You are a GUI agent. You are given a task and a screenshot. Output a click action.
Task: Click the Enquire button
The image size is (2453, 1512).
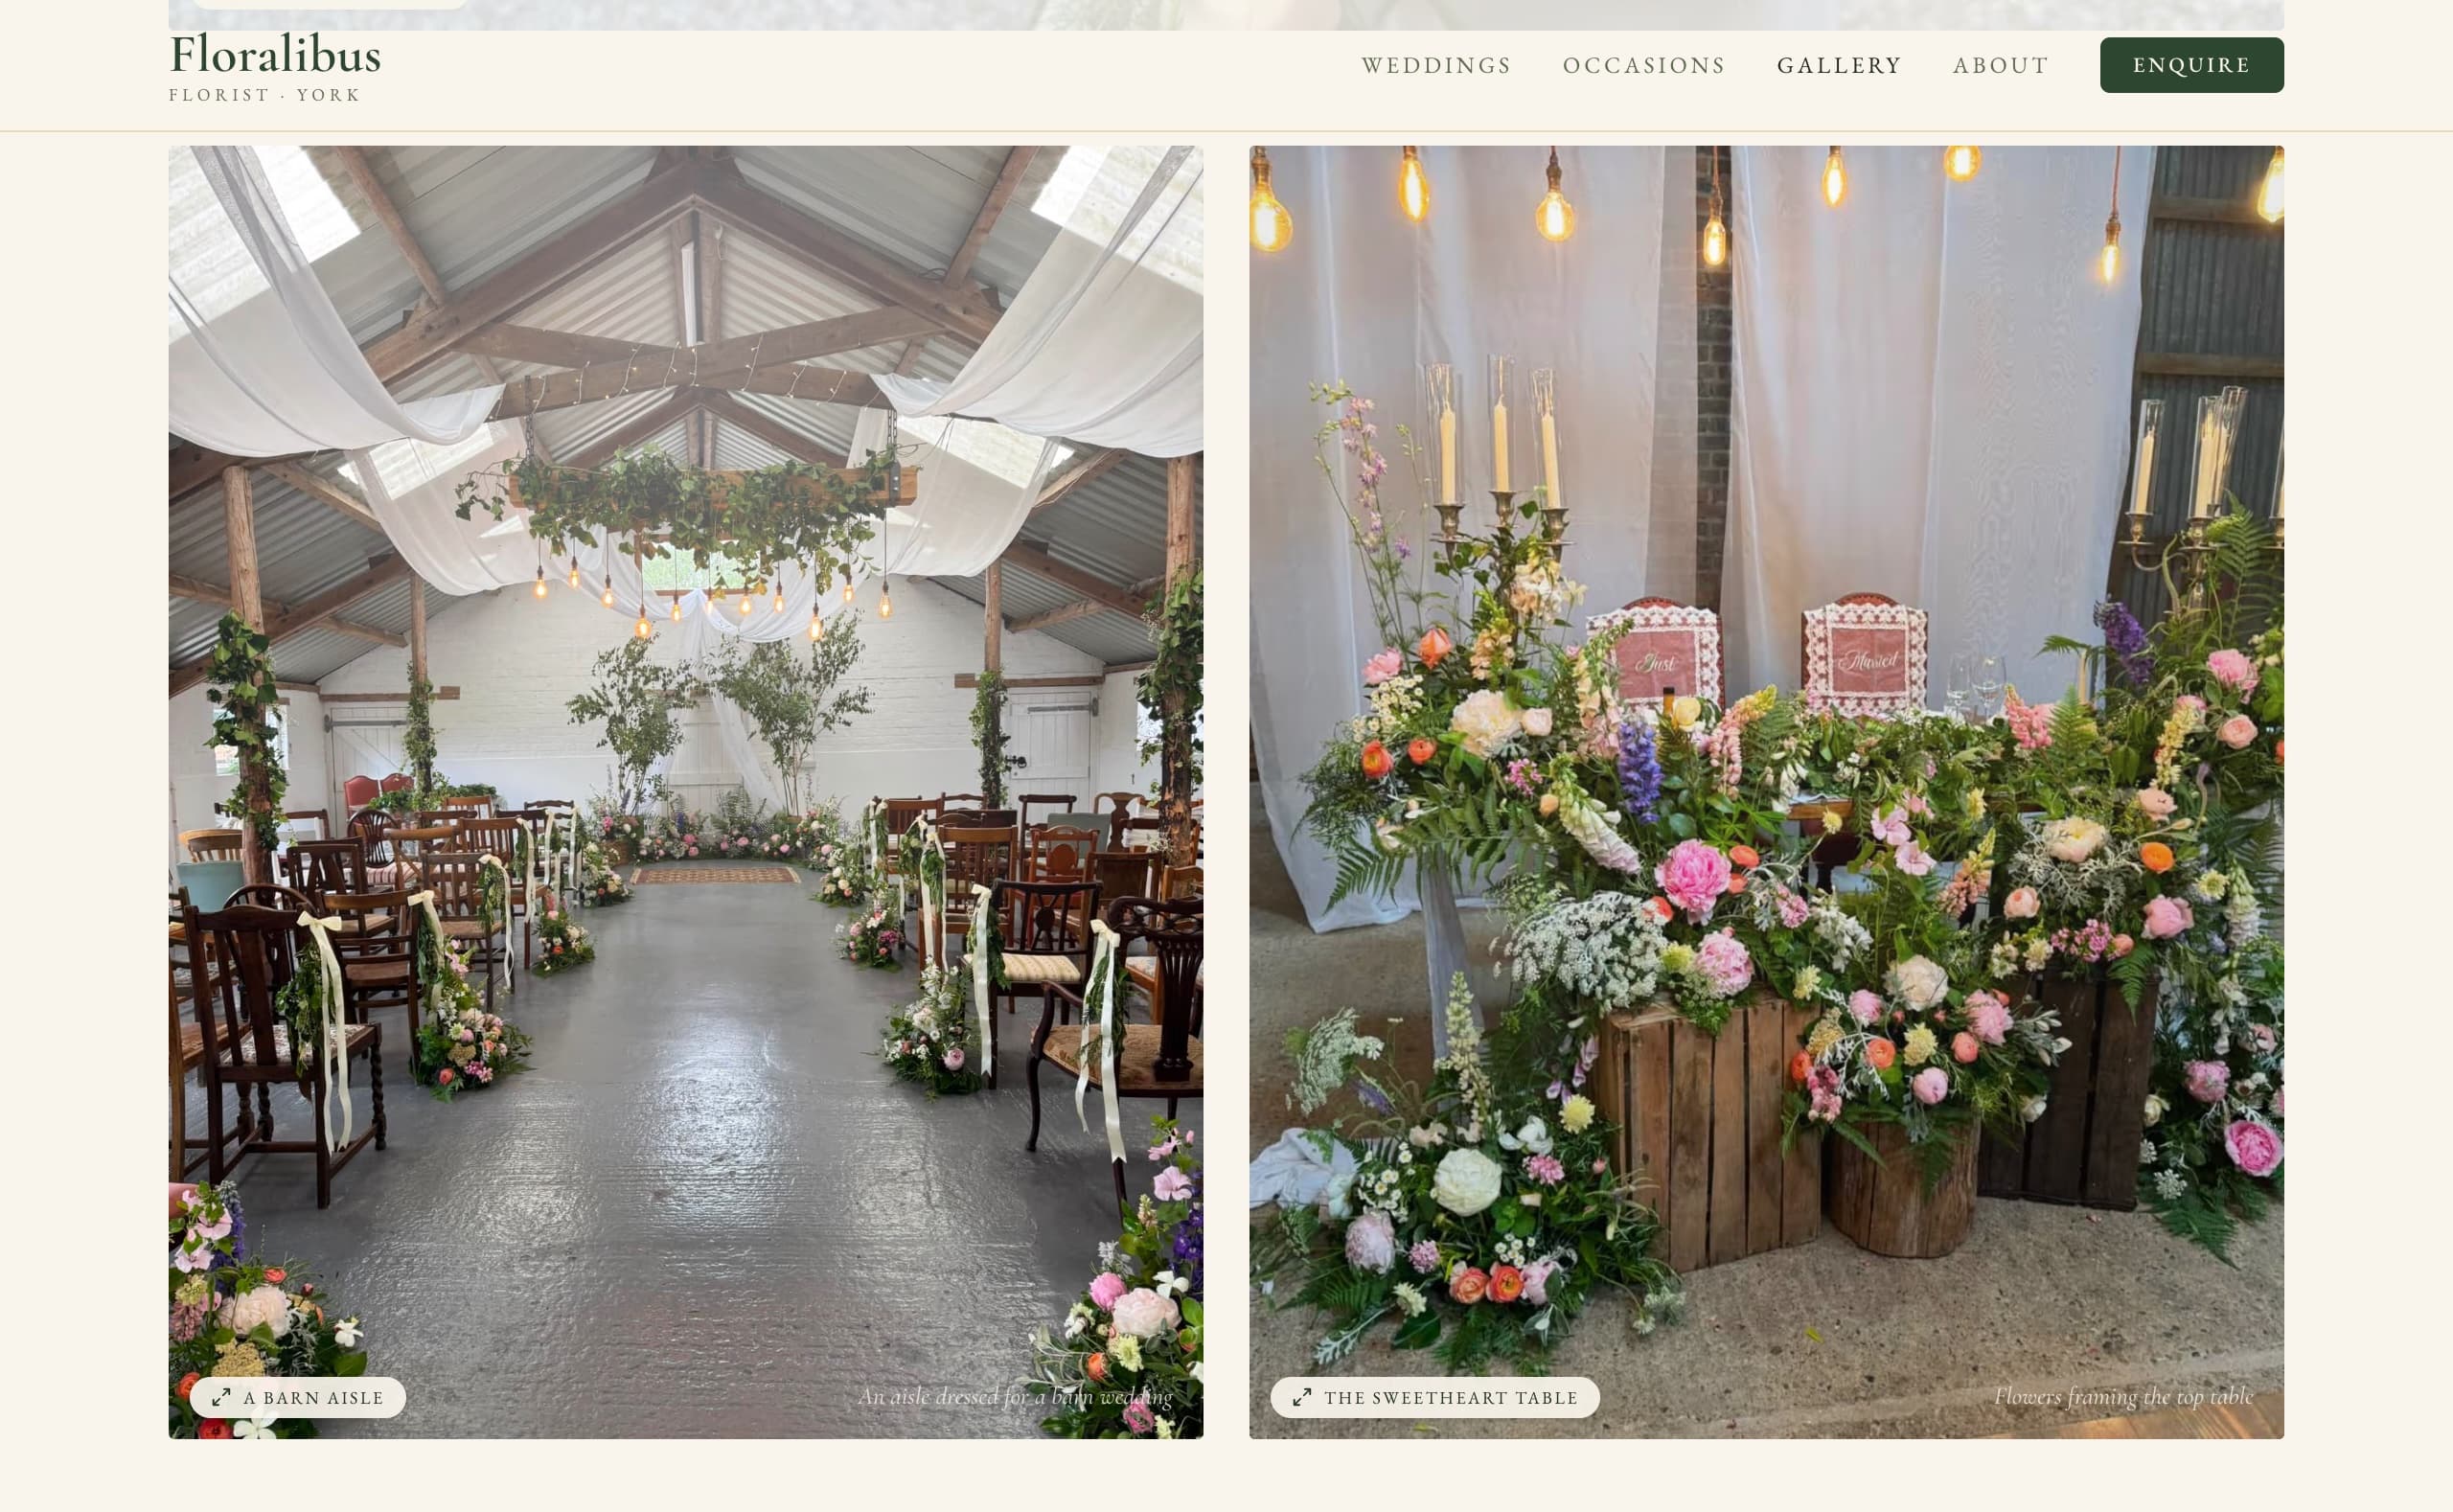[2191, 65]
